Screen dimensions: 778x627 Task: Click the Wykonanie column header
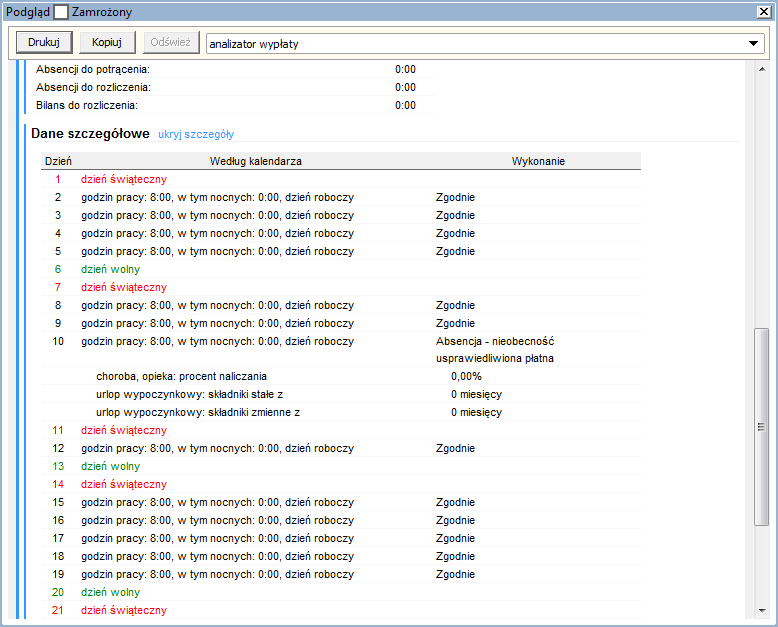[x=538, y=161]
